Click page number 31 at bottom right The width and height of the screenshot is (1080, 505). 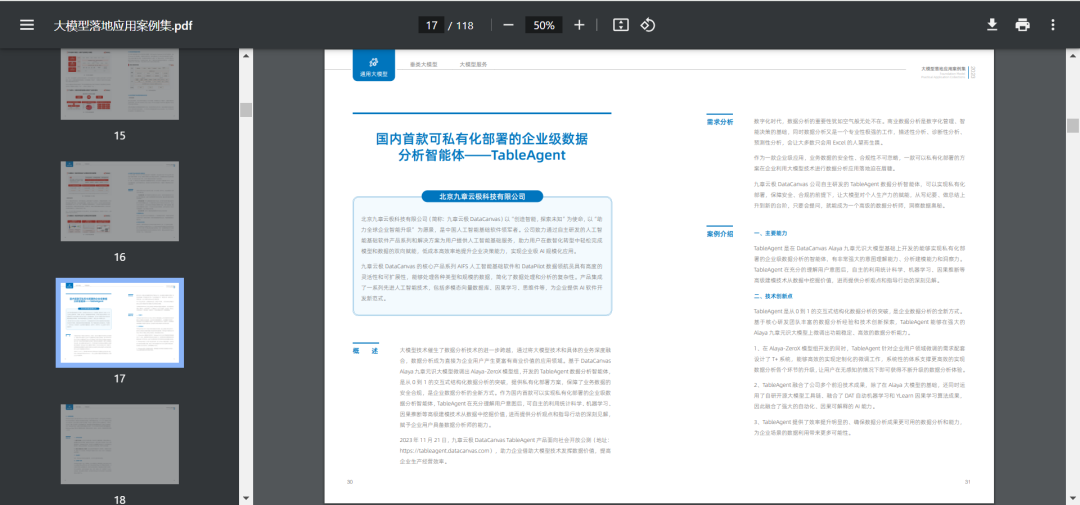coord(968,482)
